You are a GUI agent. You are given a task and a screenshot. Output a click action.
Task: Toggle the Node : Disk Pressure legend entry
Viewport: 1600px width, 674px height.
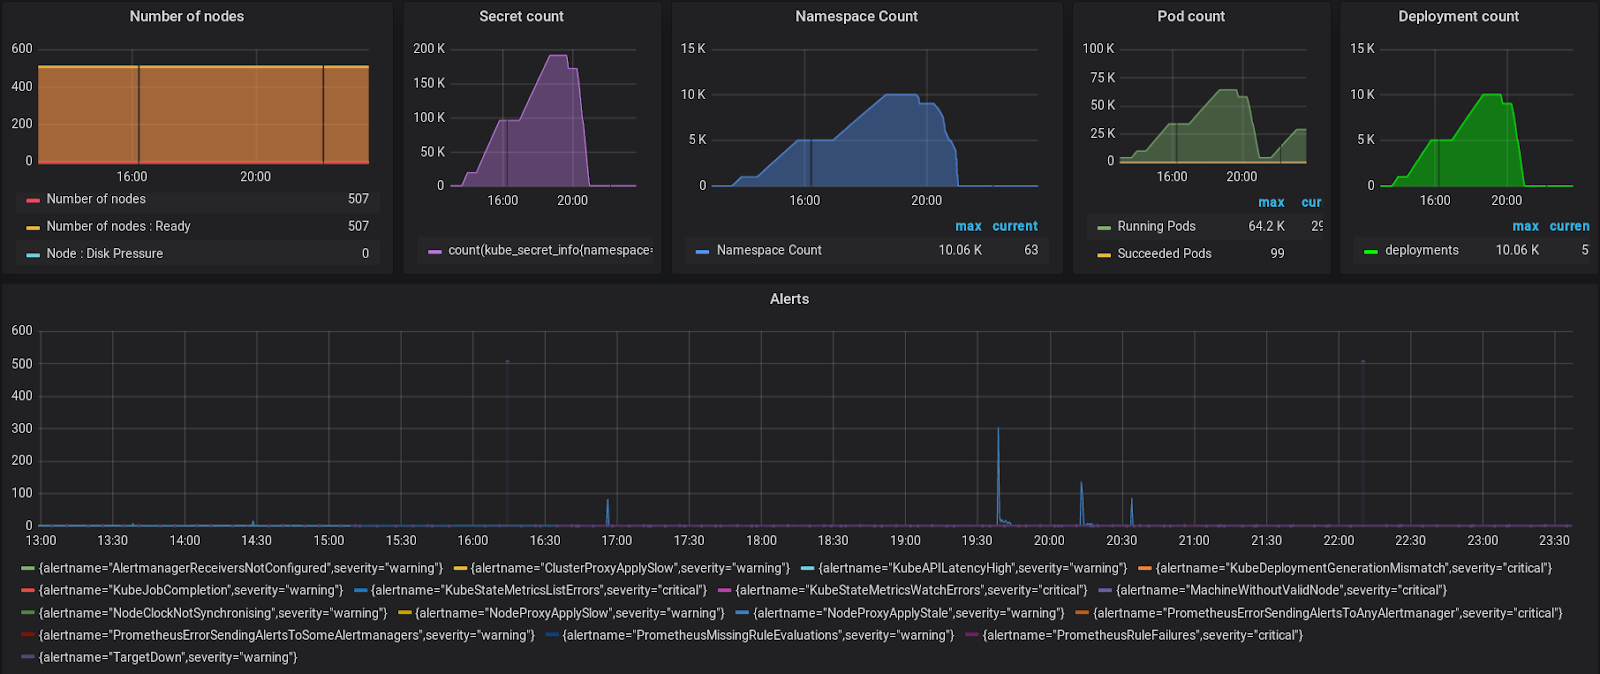pos(104,253)
